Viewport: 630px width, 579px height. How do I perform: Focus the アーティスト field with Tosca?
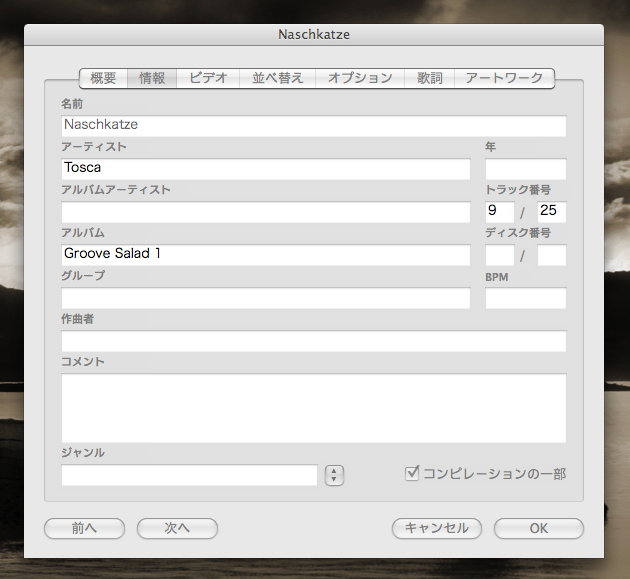[x=266, y=169]
